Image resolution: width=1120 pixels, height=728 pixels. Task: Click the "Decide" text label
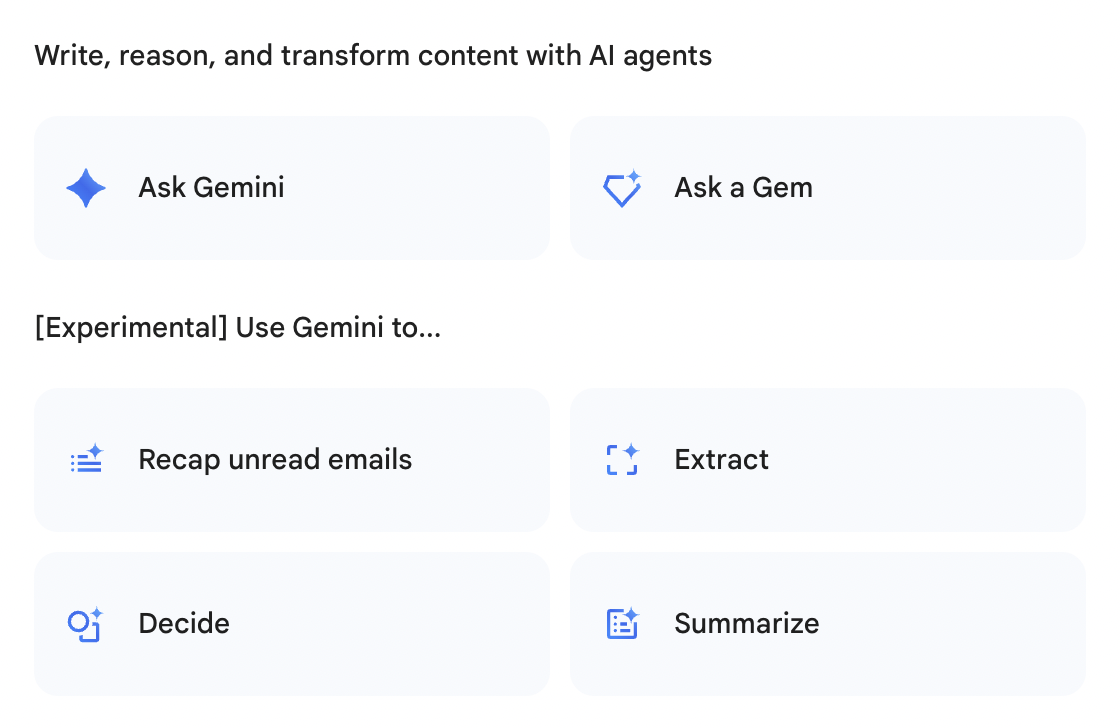(x=184, y=624)
